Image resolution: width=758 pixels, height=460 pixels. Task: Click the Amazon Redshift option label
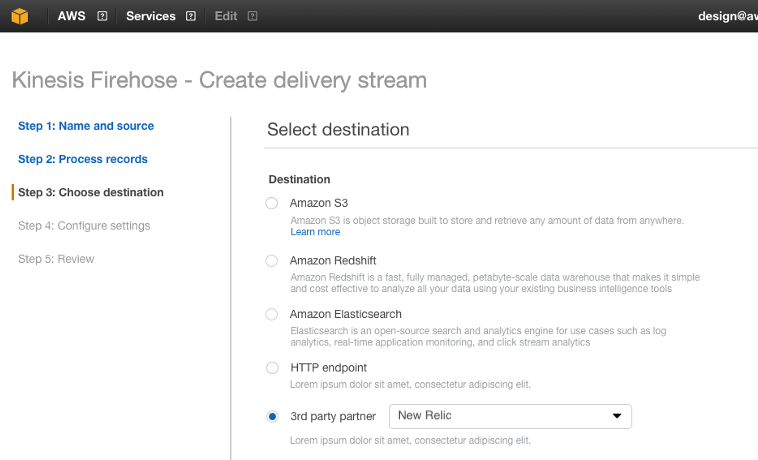(x=333, y=260)
